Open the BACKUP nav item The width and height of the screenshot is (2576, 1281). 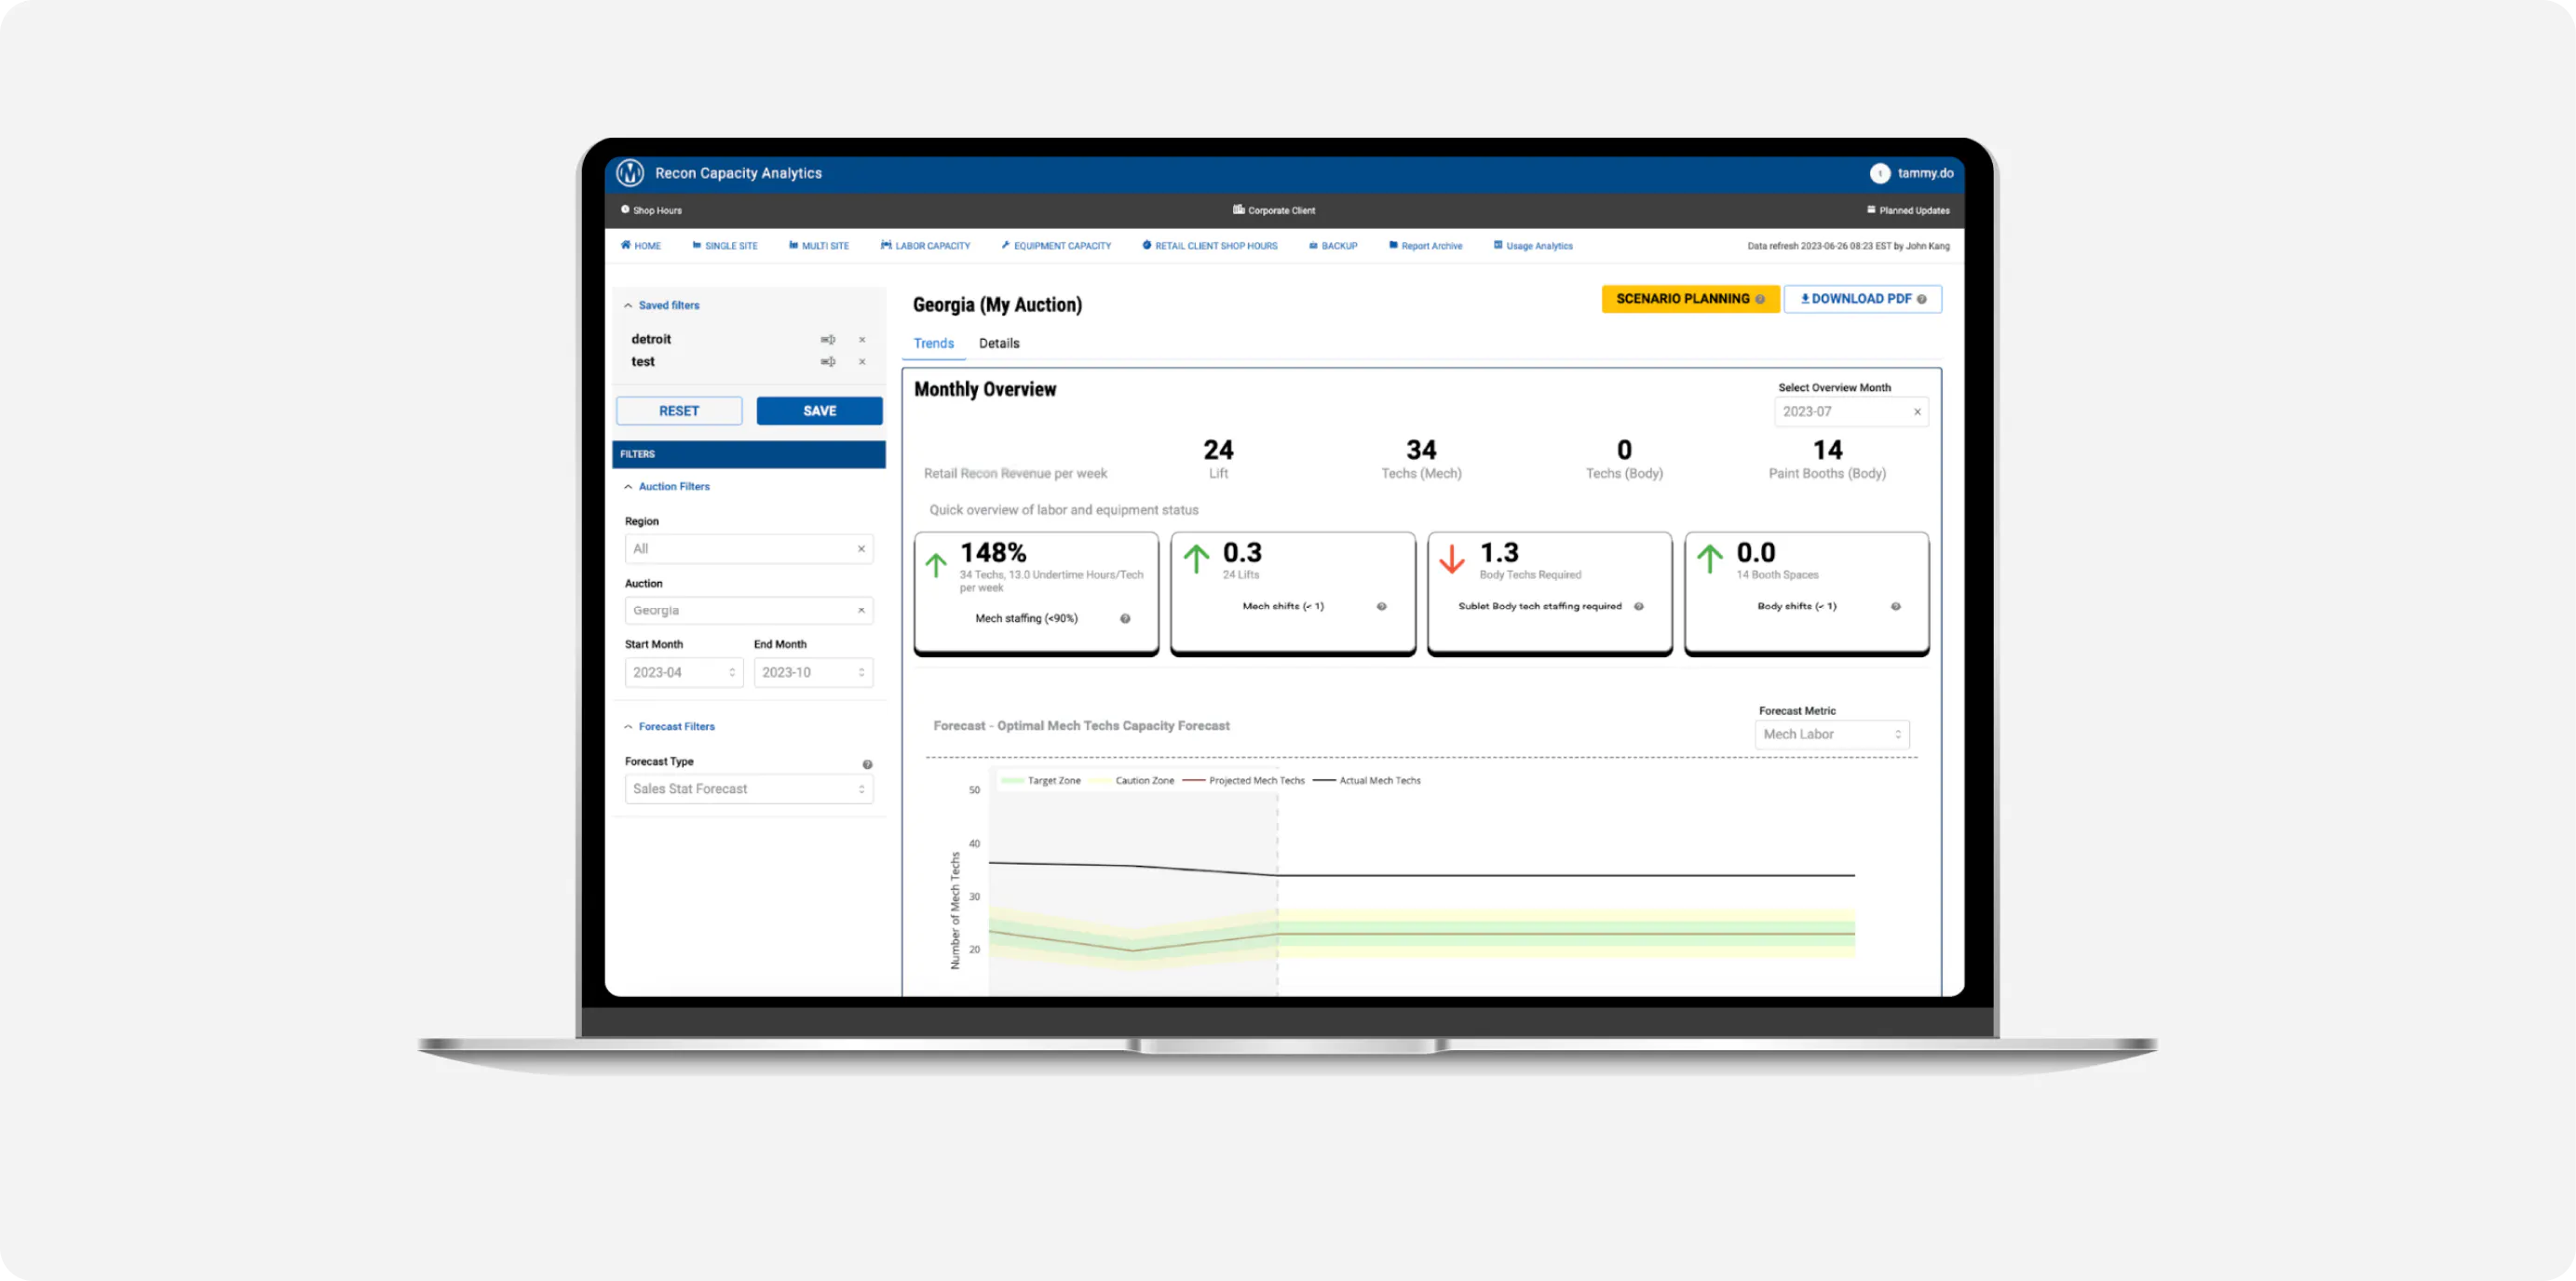pos(1333,246)
